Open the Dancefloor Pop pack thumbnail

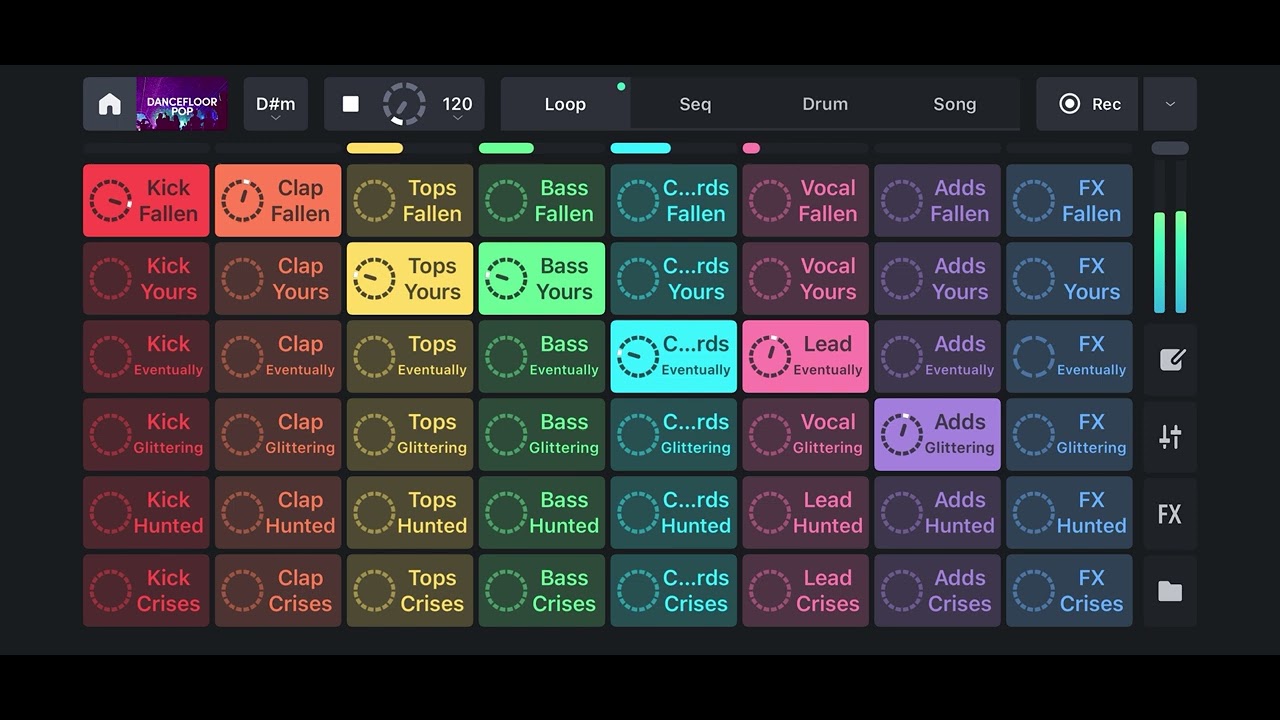(x=182, y=104)
